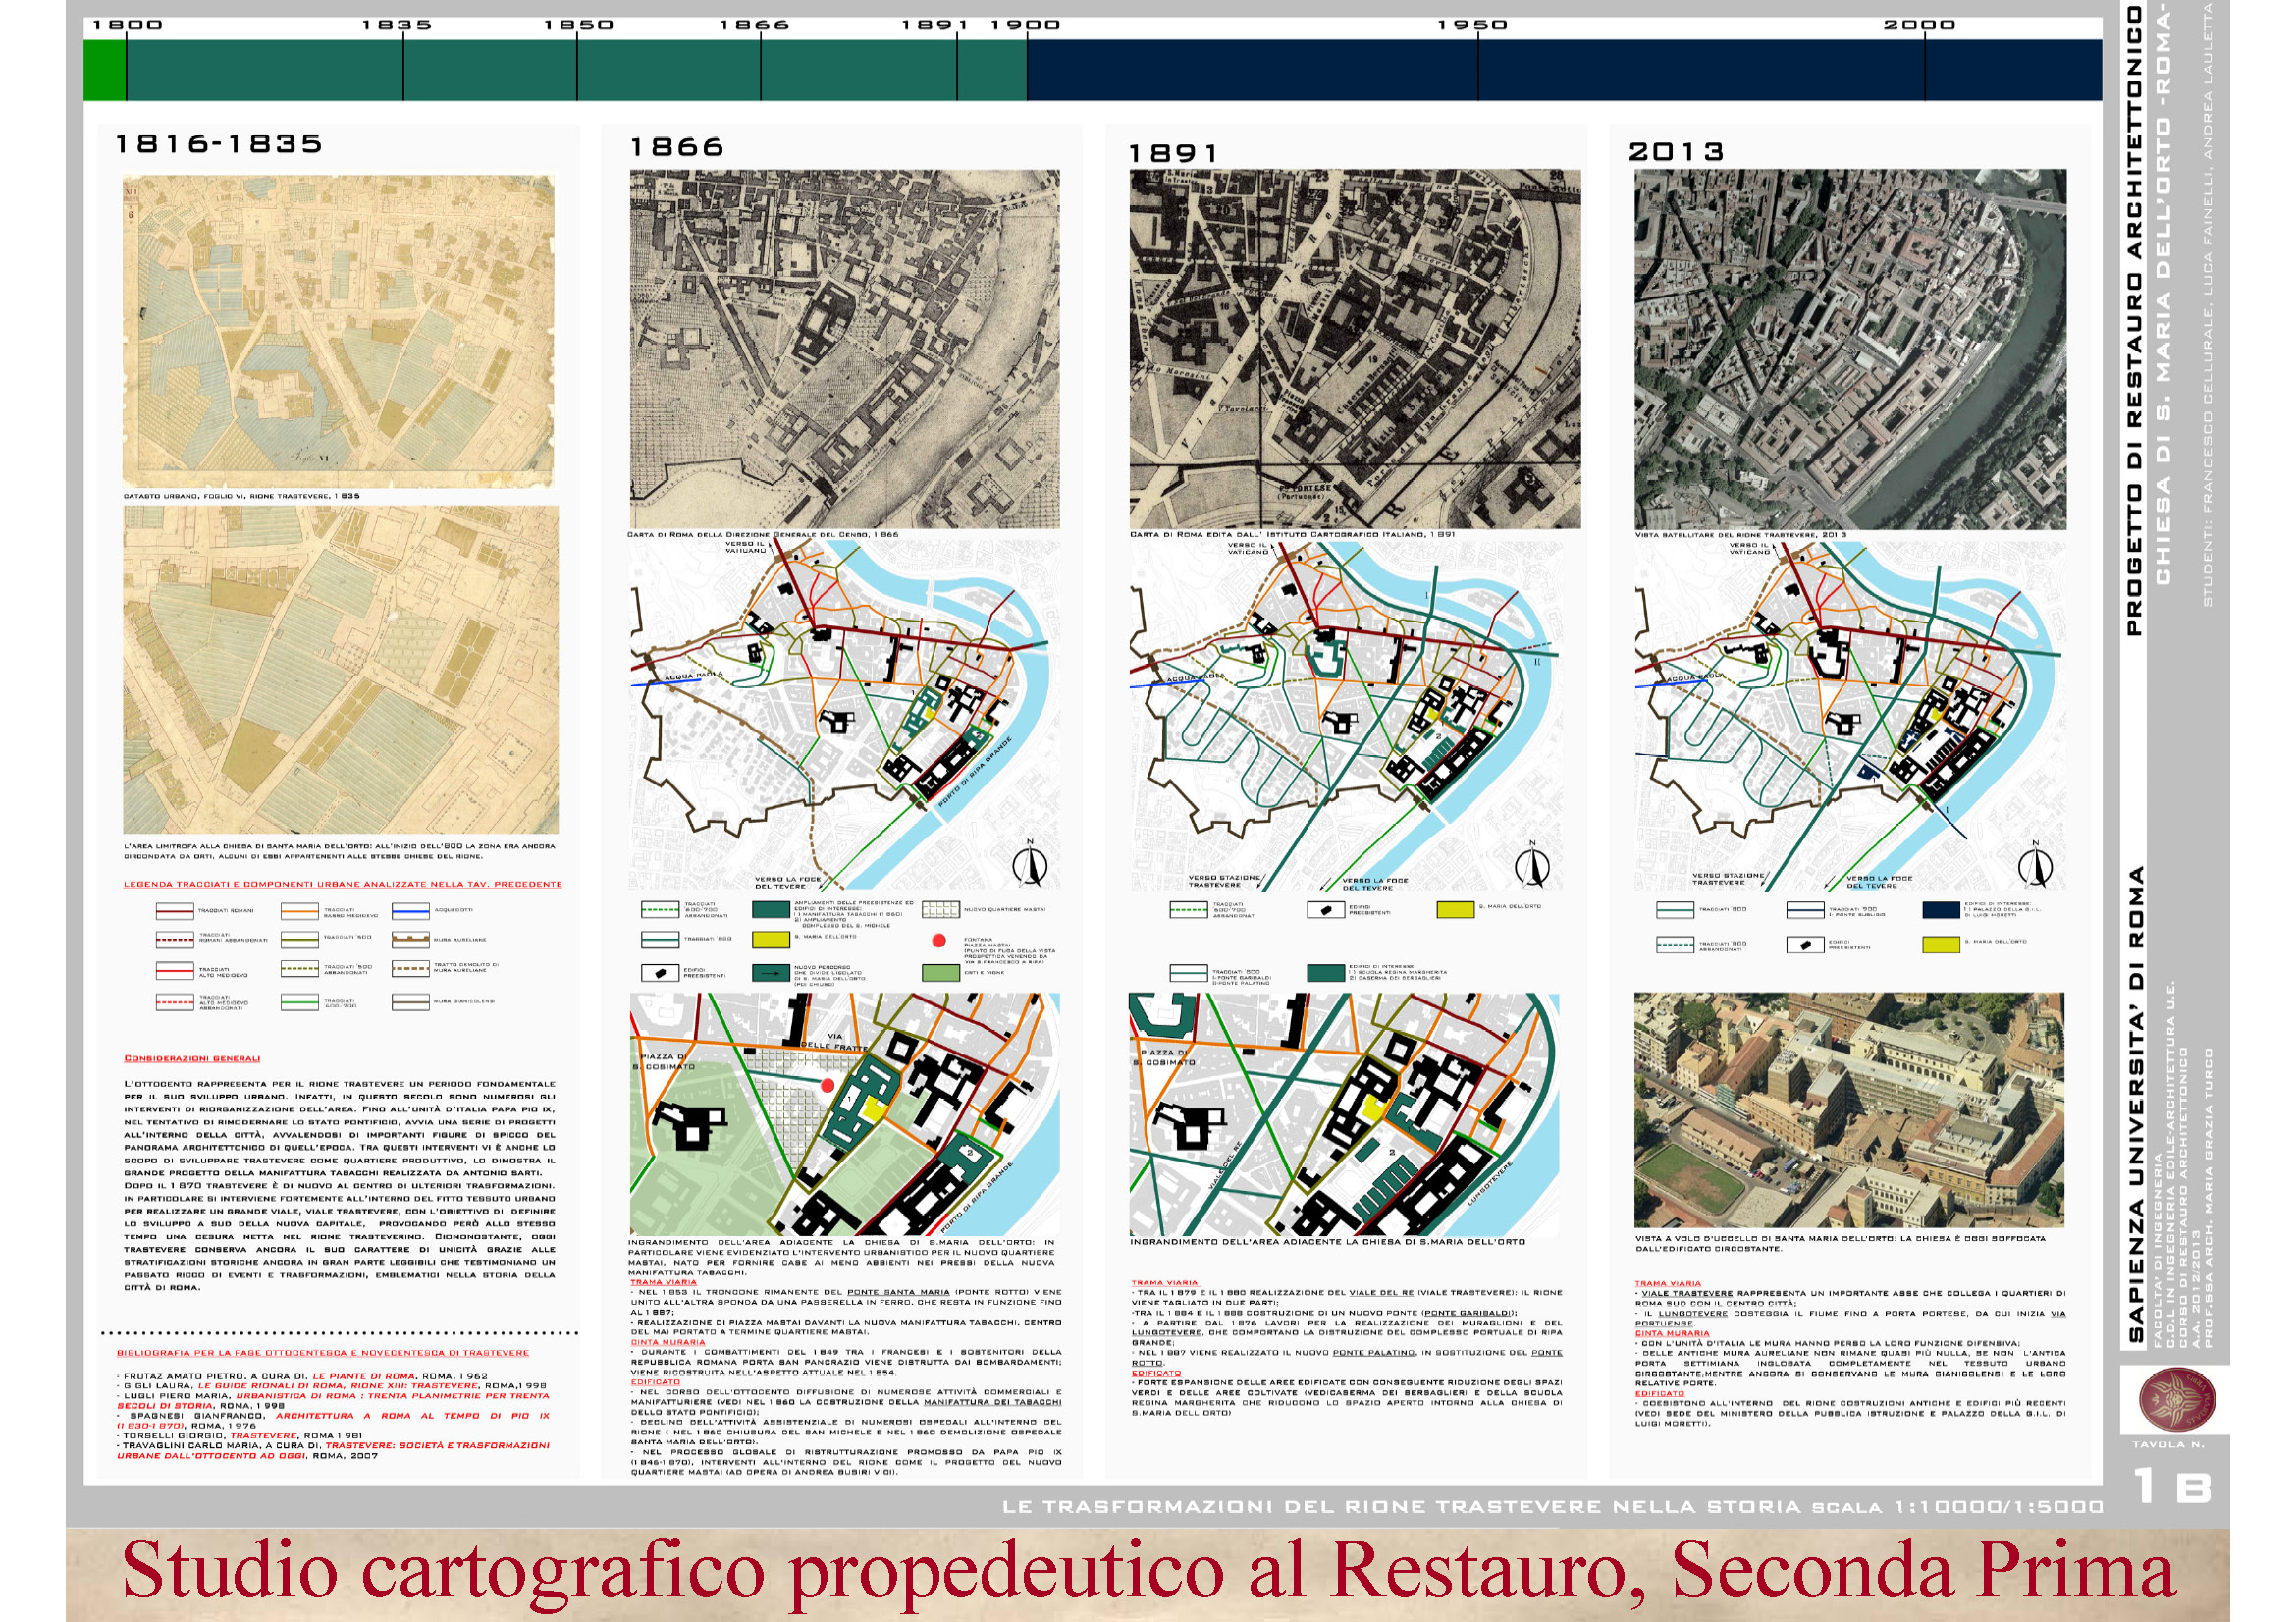Click 'Cinta muraria' heading in the 2013 column

pos(1672,1333)
